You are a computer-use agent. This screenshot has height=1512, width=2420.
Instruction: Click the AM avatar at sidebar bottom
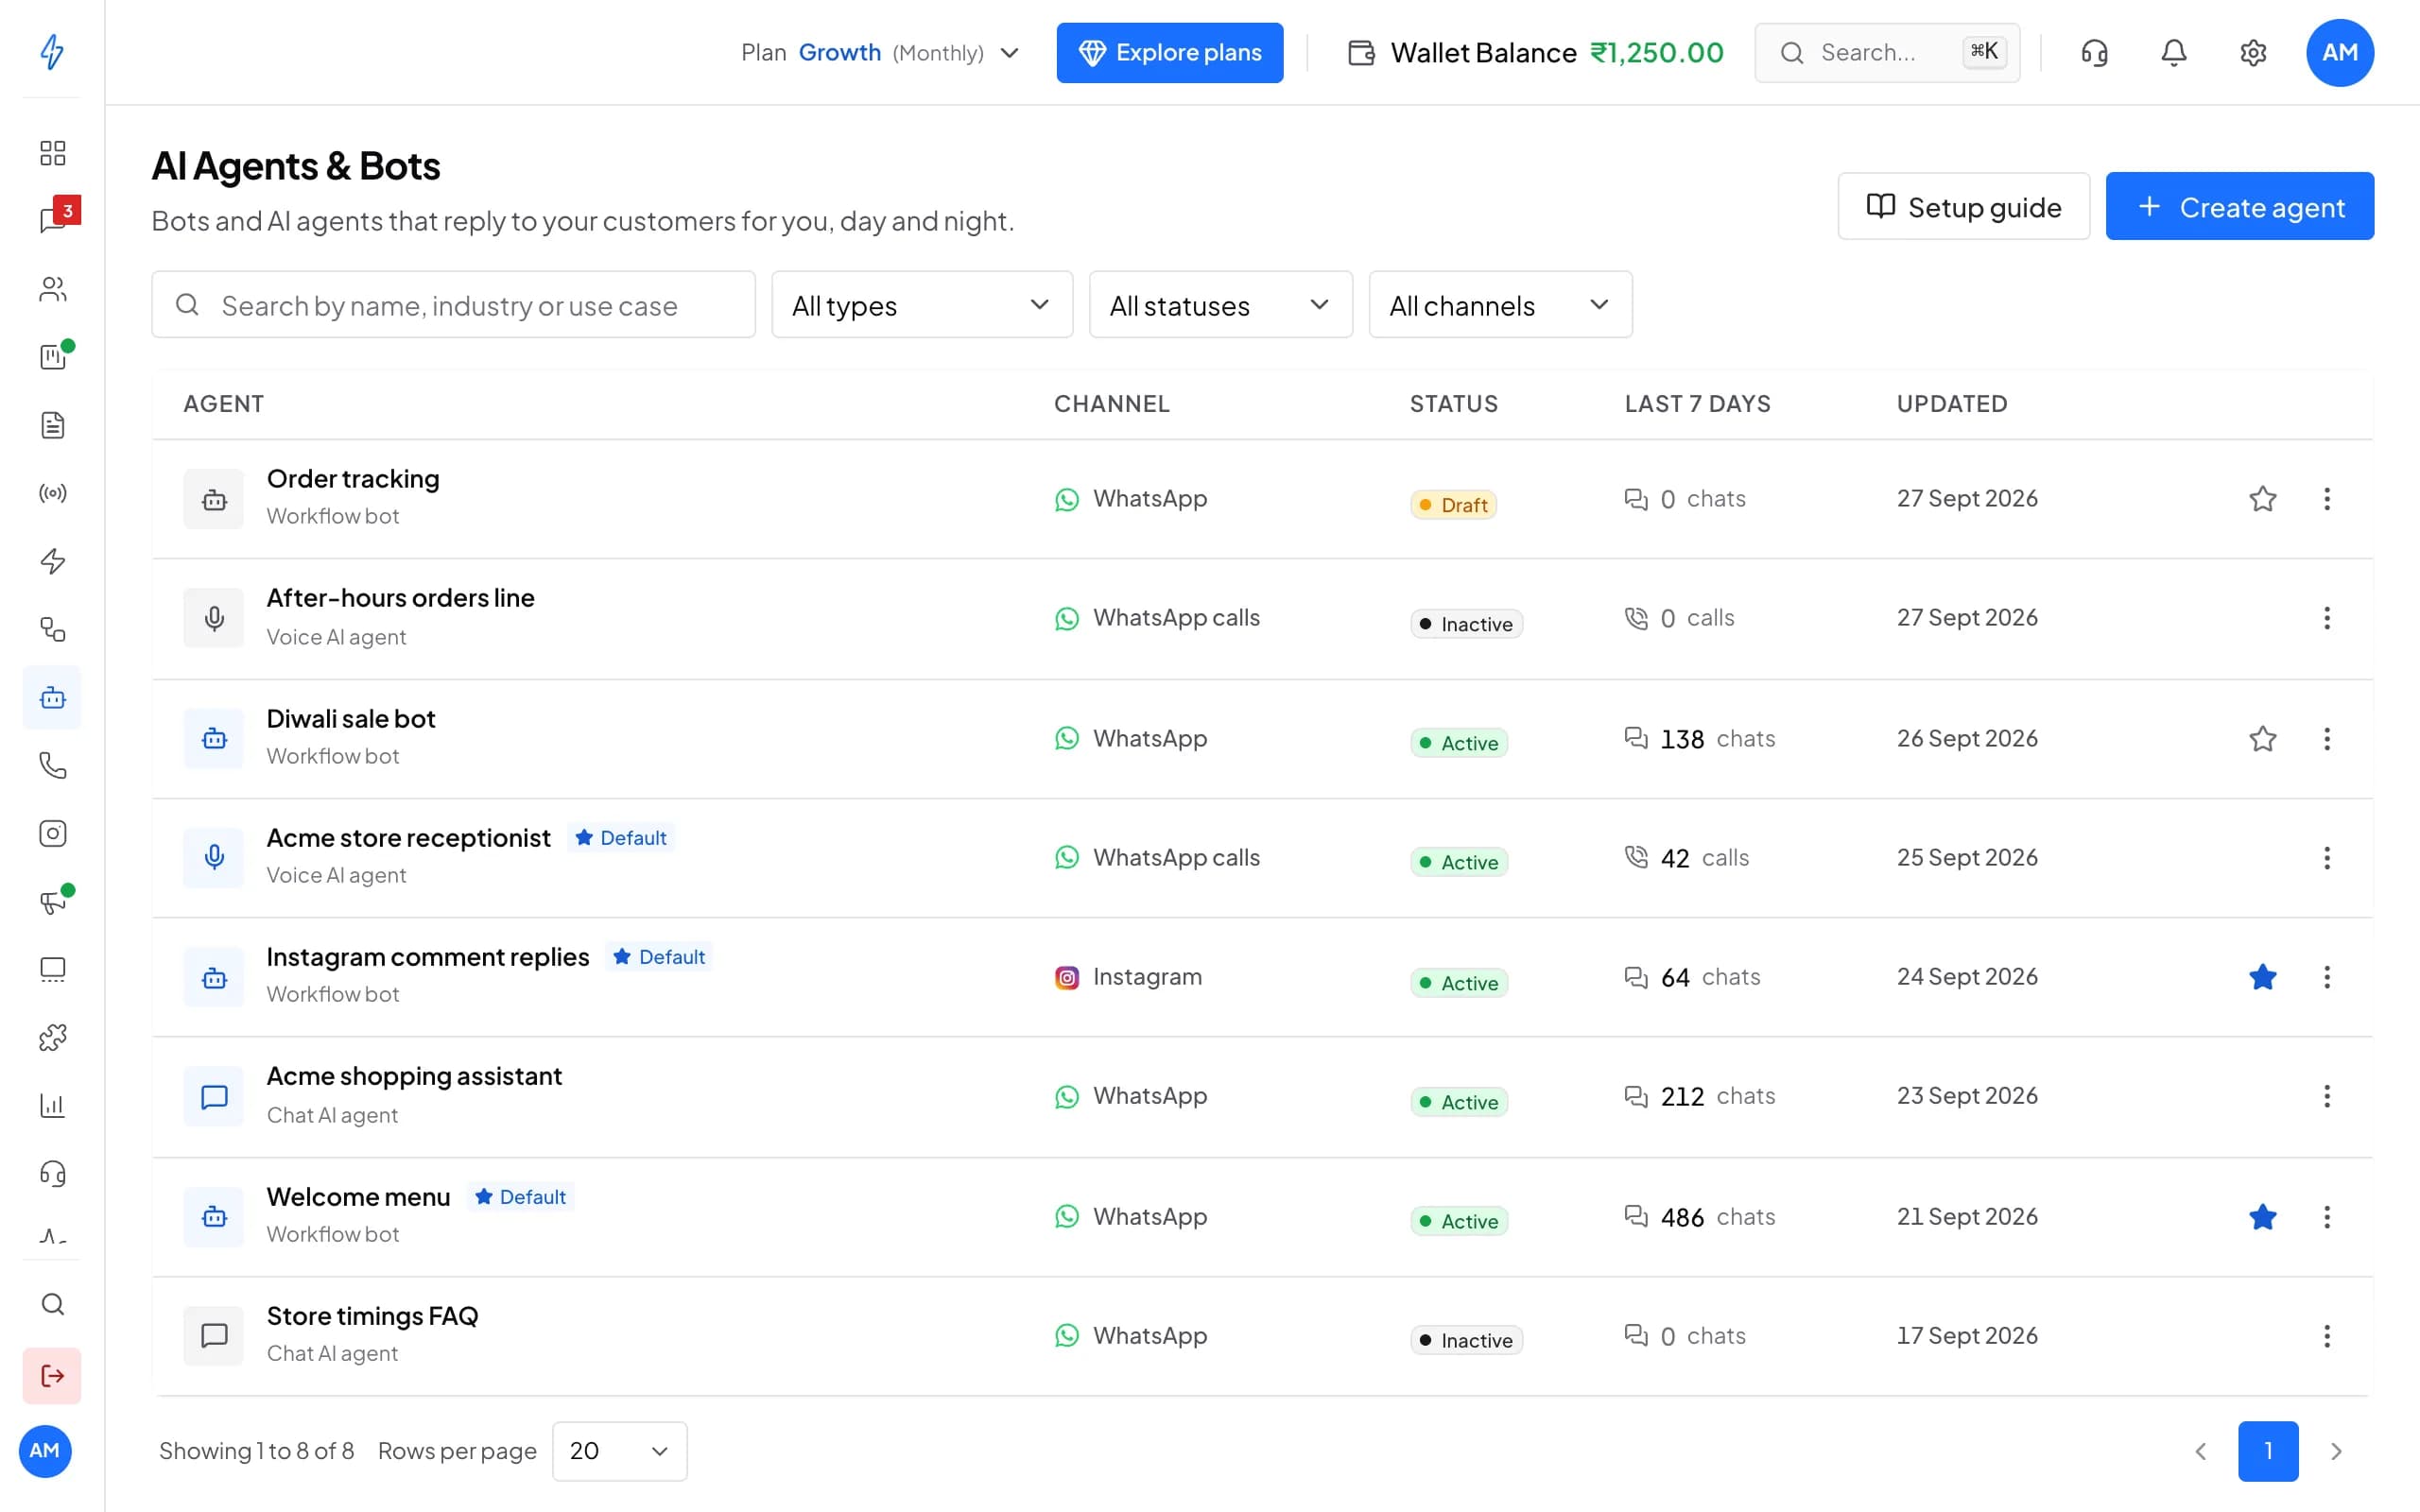click(45, 1451)
